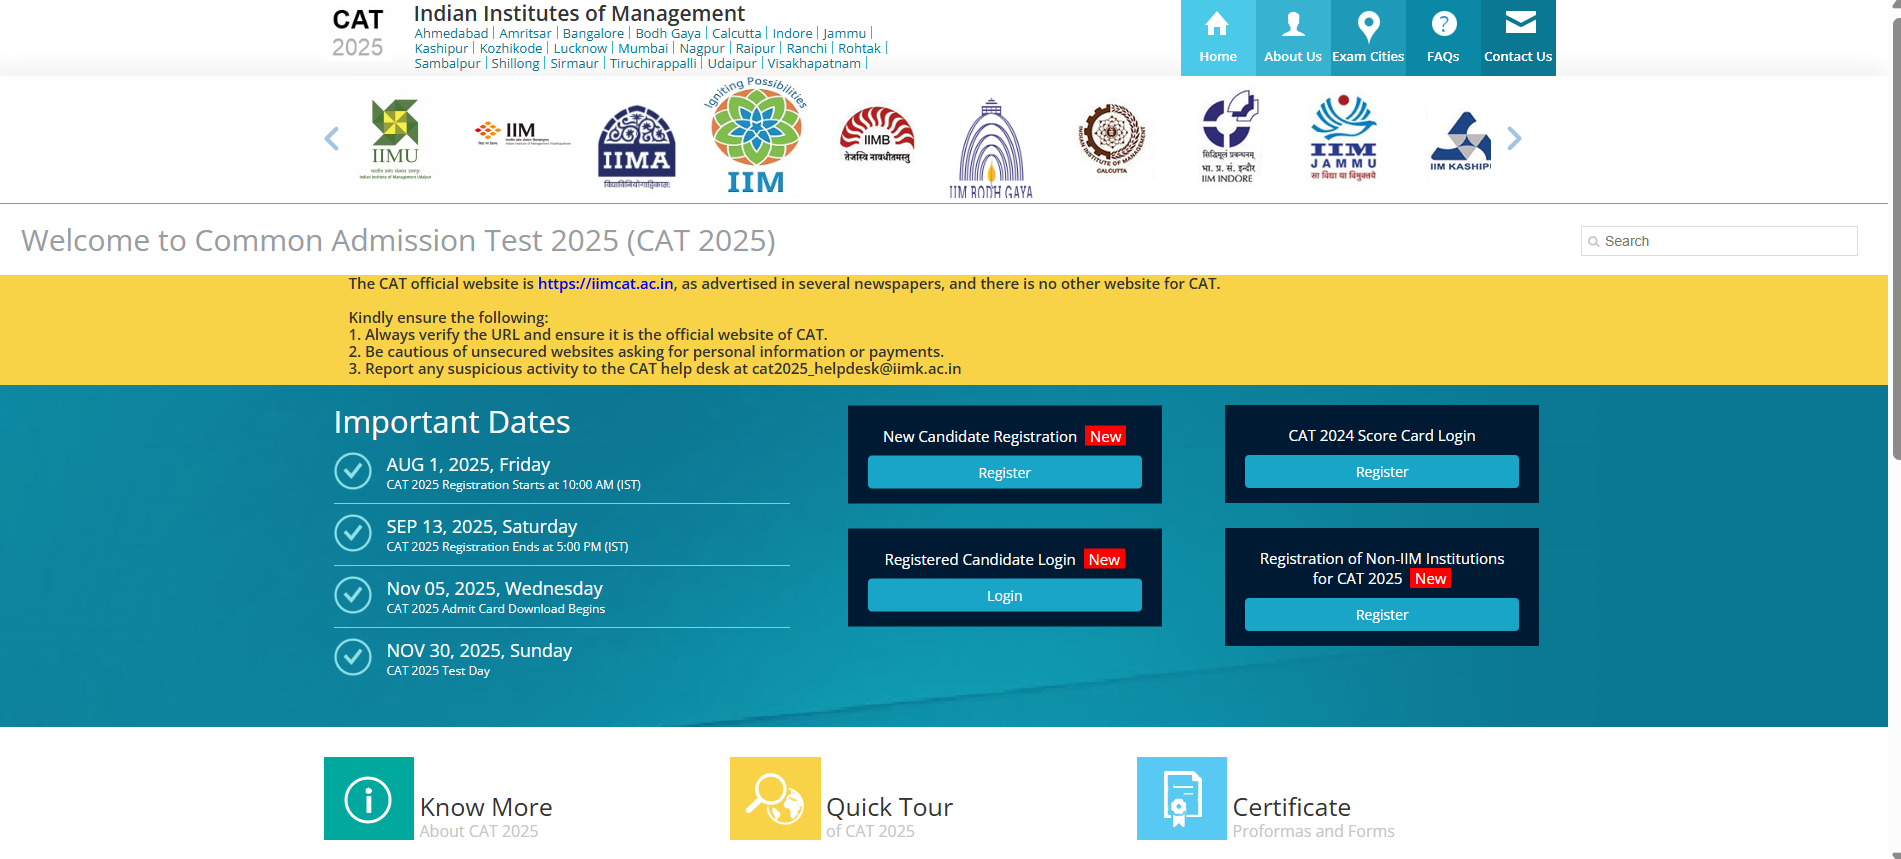Open the Ahmedabad institute link

451,34
